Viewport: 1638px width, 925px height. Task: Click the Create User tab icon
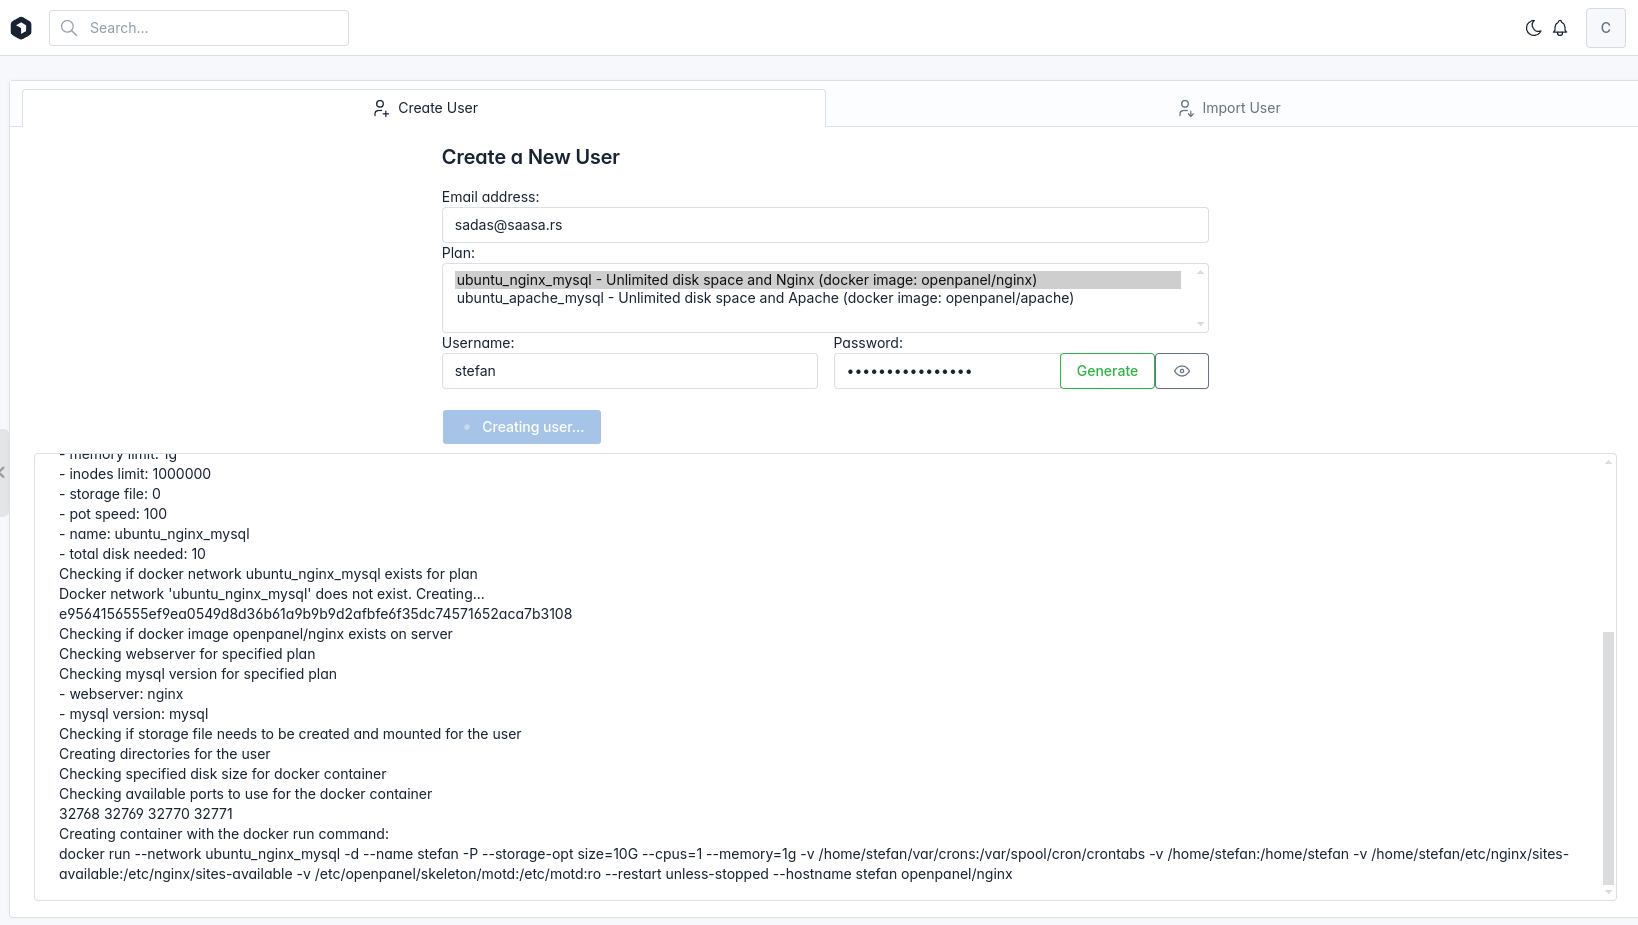[381, 108]
